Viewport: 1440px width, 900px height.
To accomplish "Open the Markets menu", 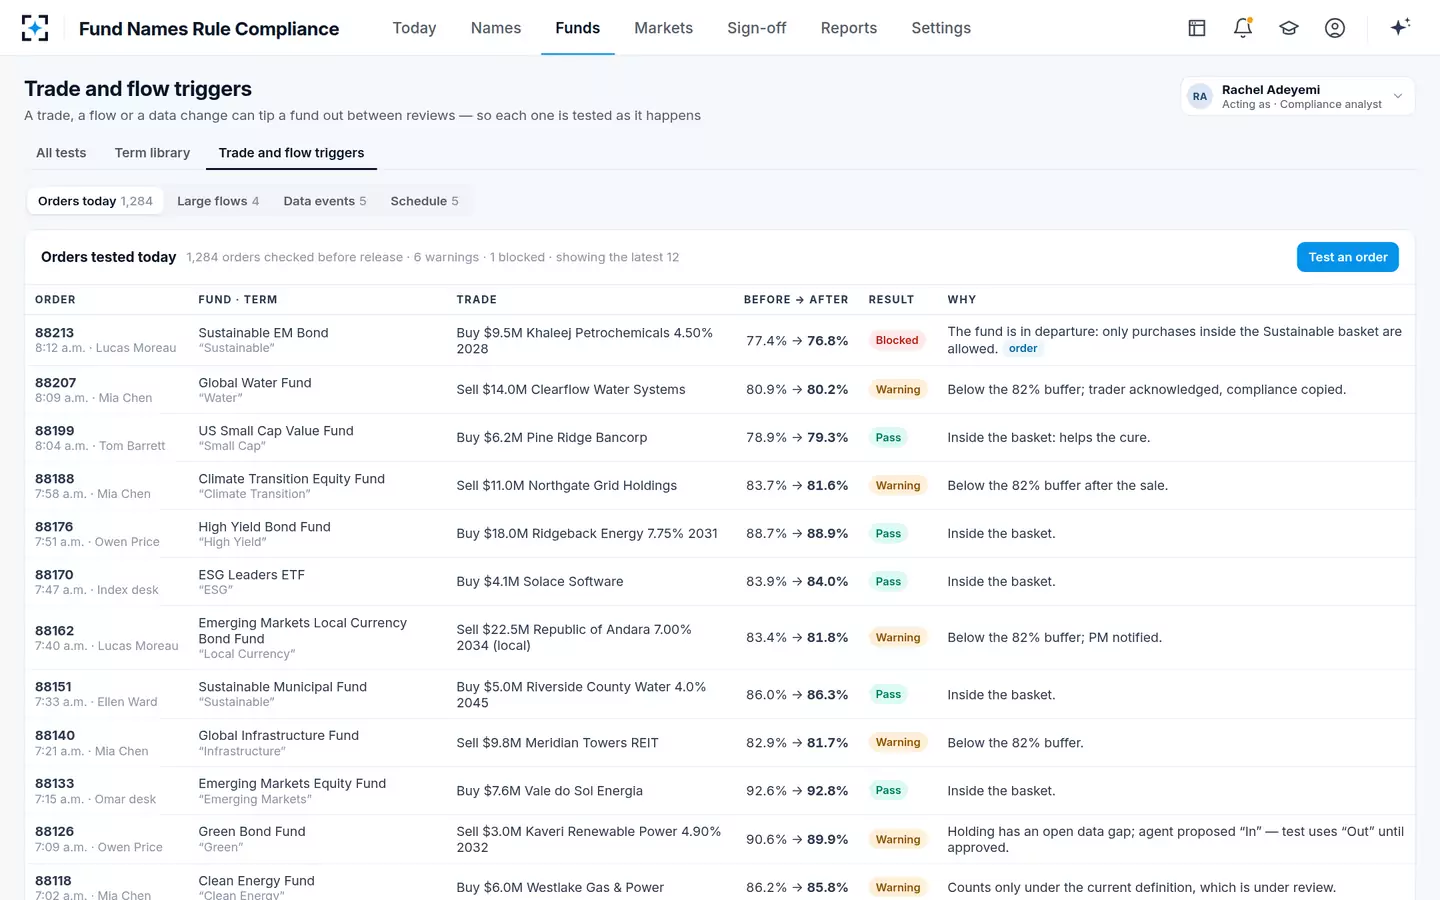I will tap(663, 28).
